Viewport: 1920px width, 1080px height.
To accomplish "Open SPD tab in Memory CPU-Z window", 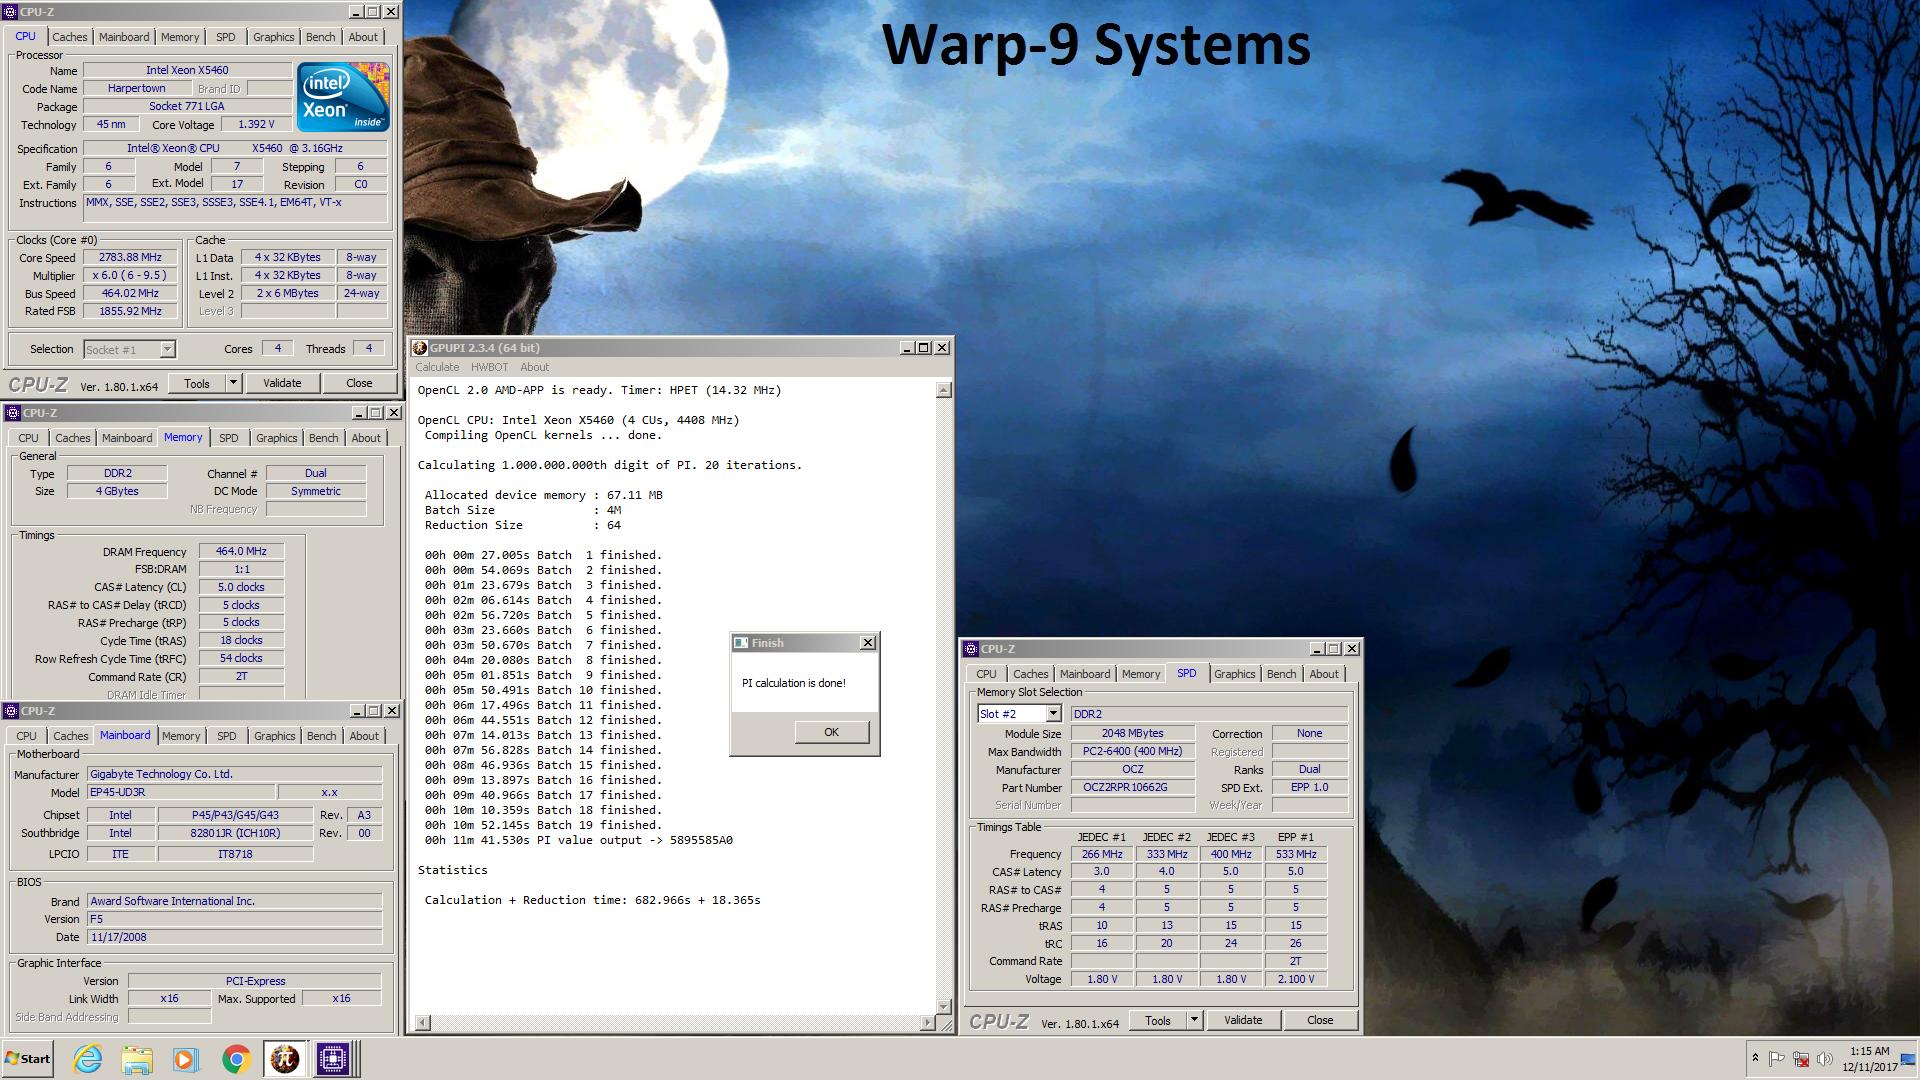I will (229, 438).
